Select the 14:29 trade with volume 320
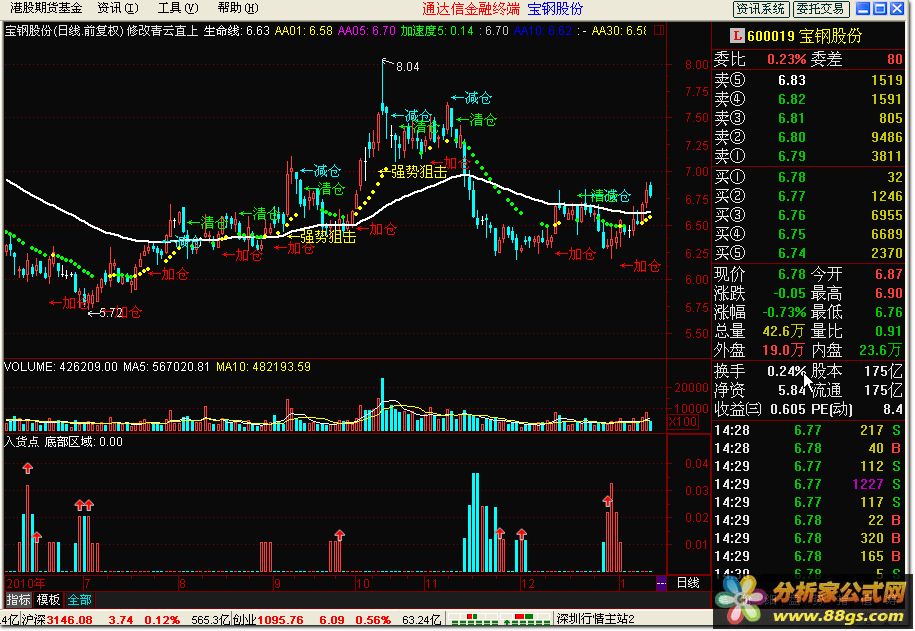 click(x=808, y=538)
